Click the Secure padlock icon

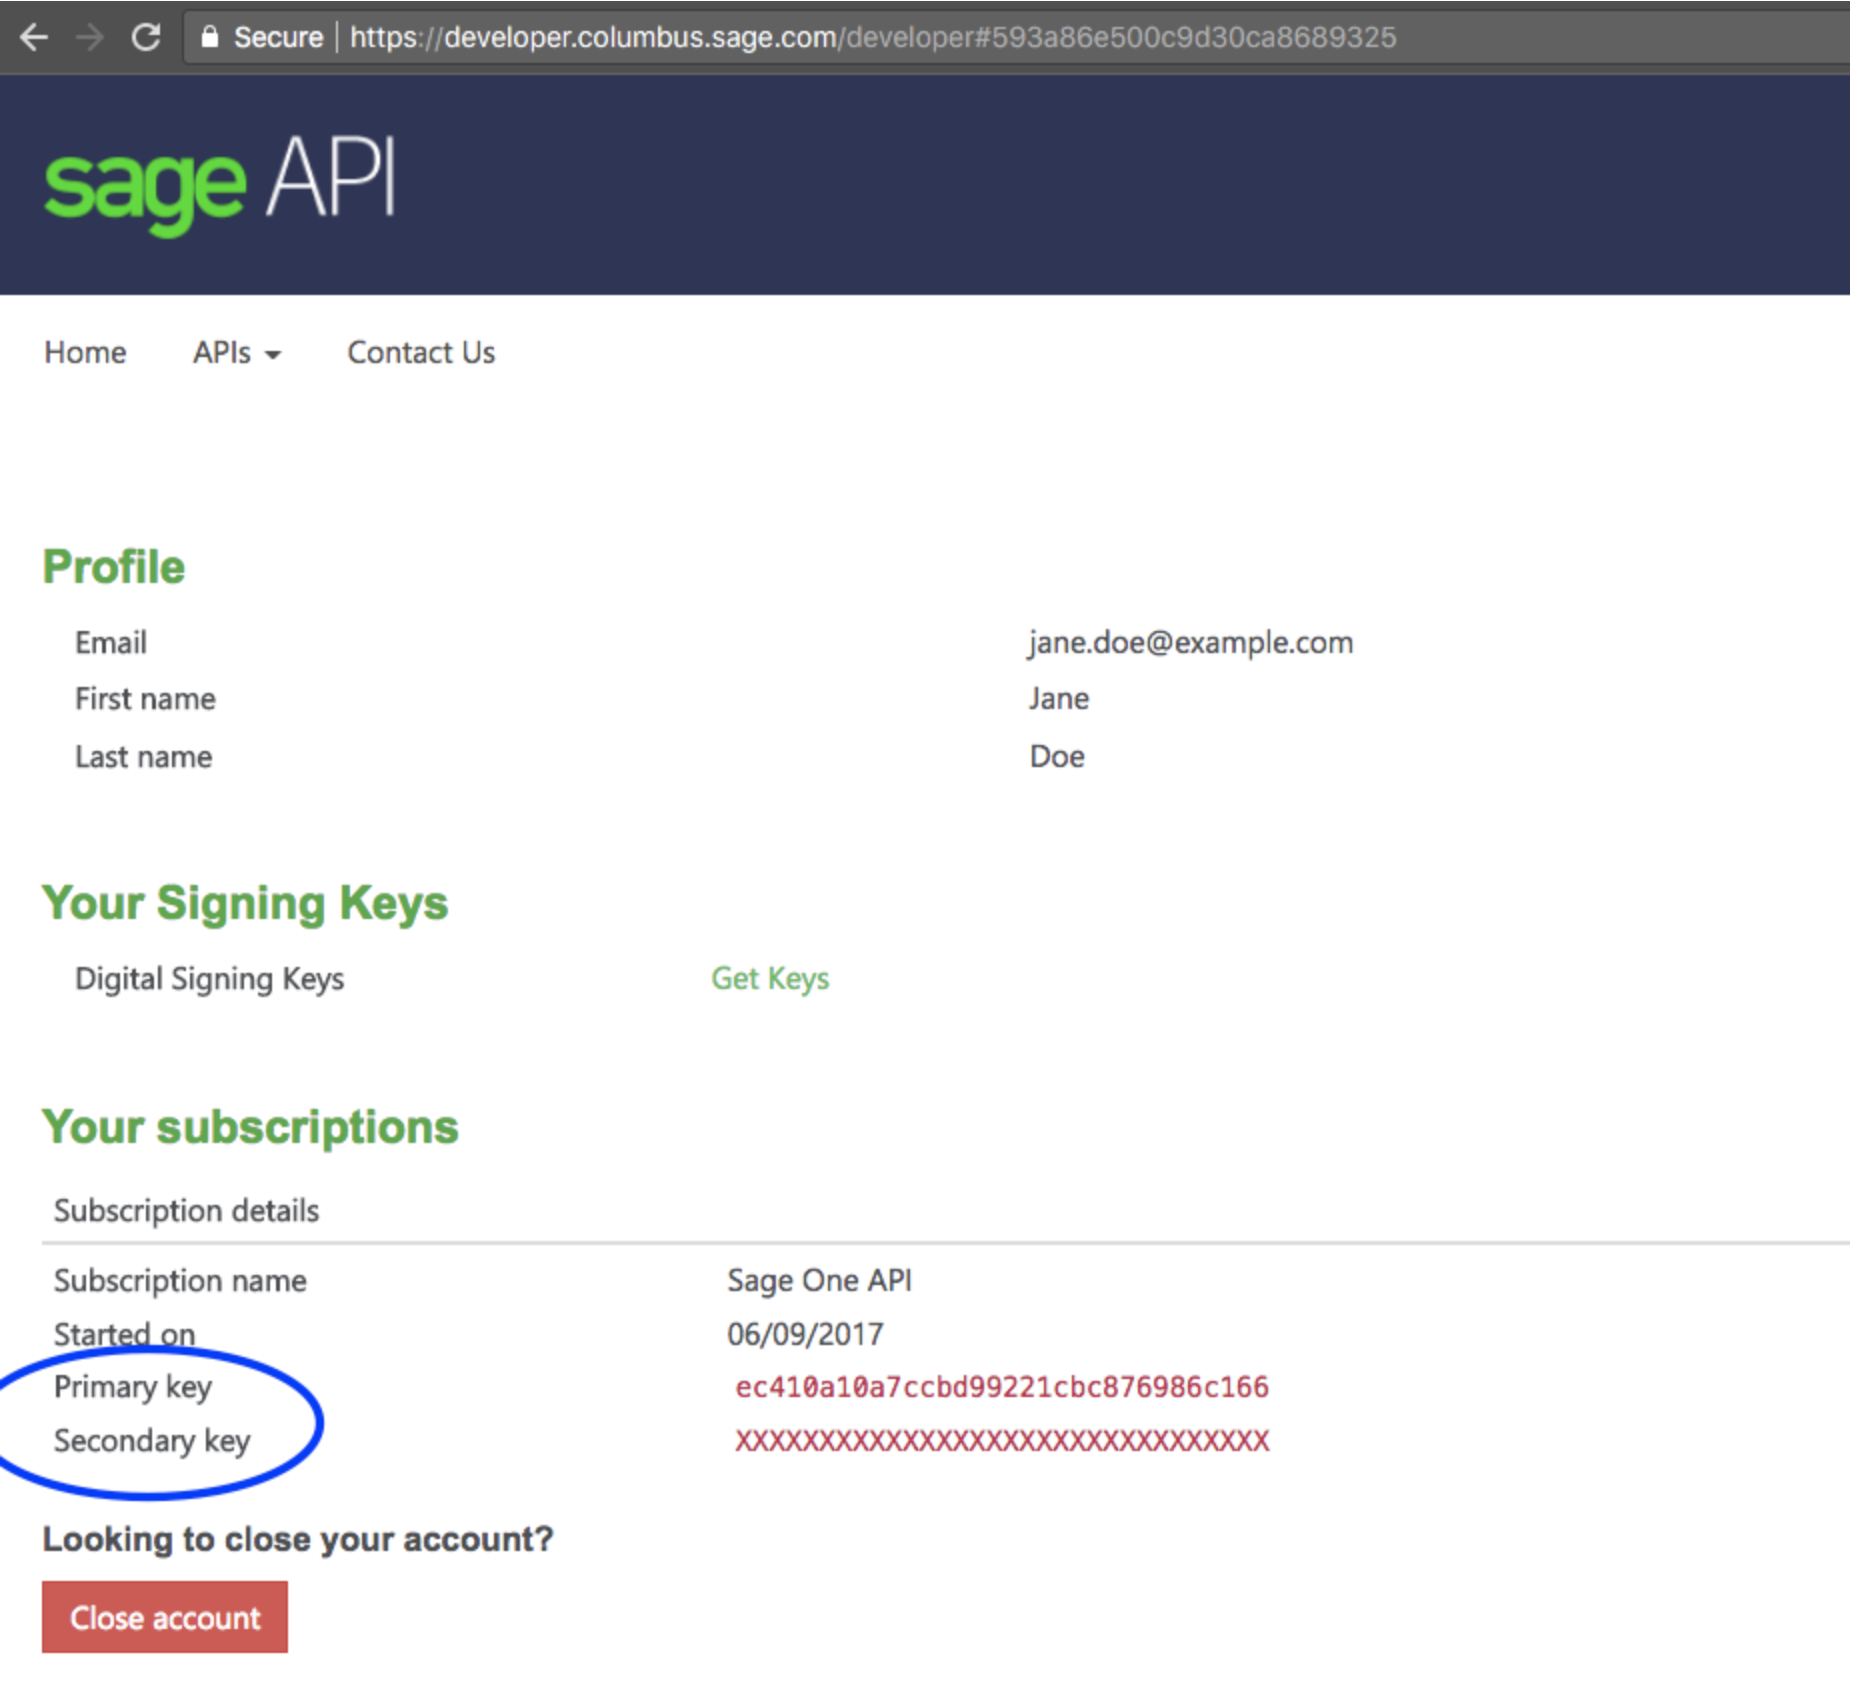pyautogui.click(x=209, y=37)
